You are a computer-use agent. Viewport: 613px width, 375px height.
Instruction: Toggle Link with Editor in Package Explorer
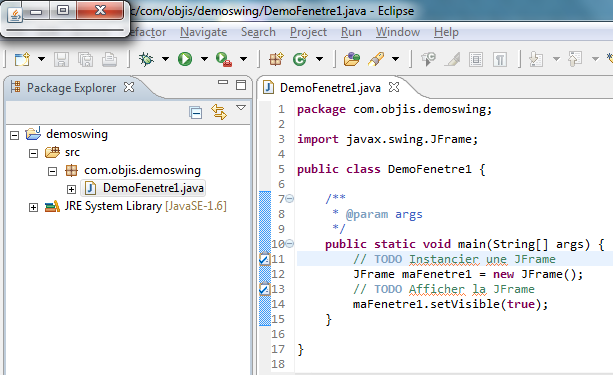click(x=219, y=112)
